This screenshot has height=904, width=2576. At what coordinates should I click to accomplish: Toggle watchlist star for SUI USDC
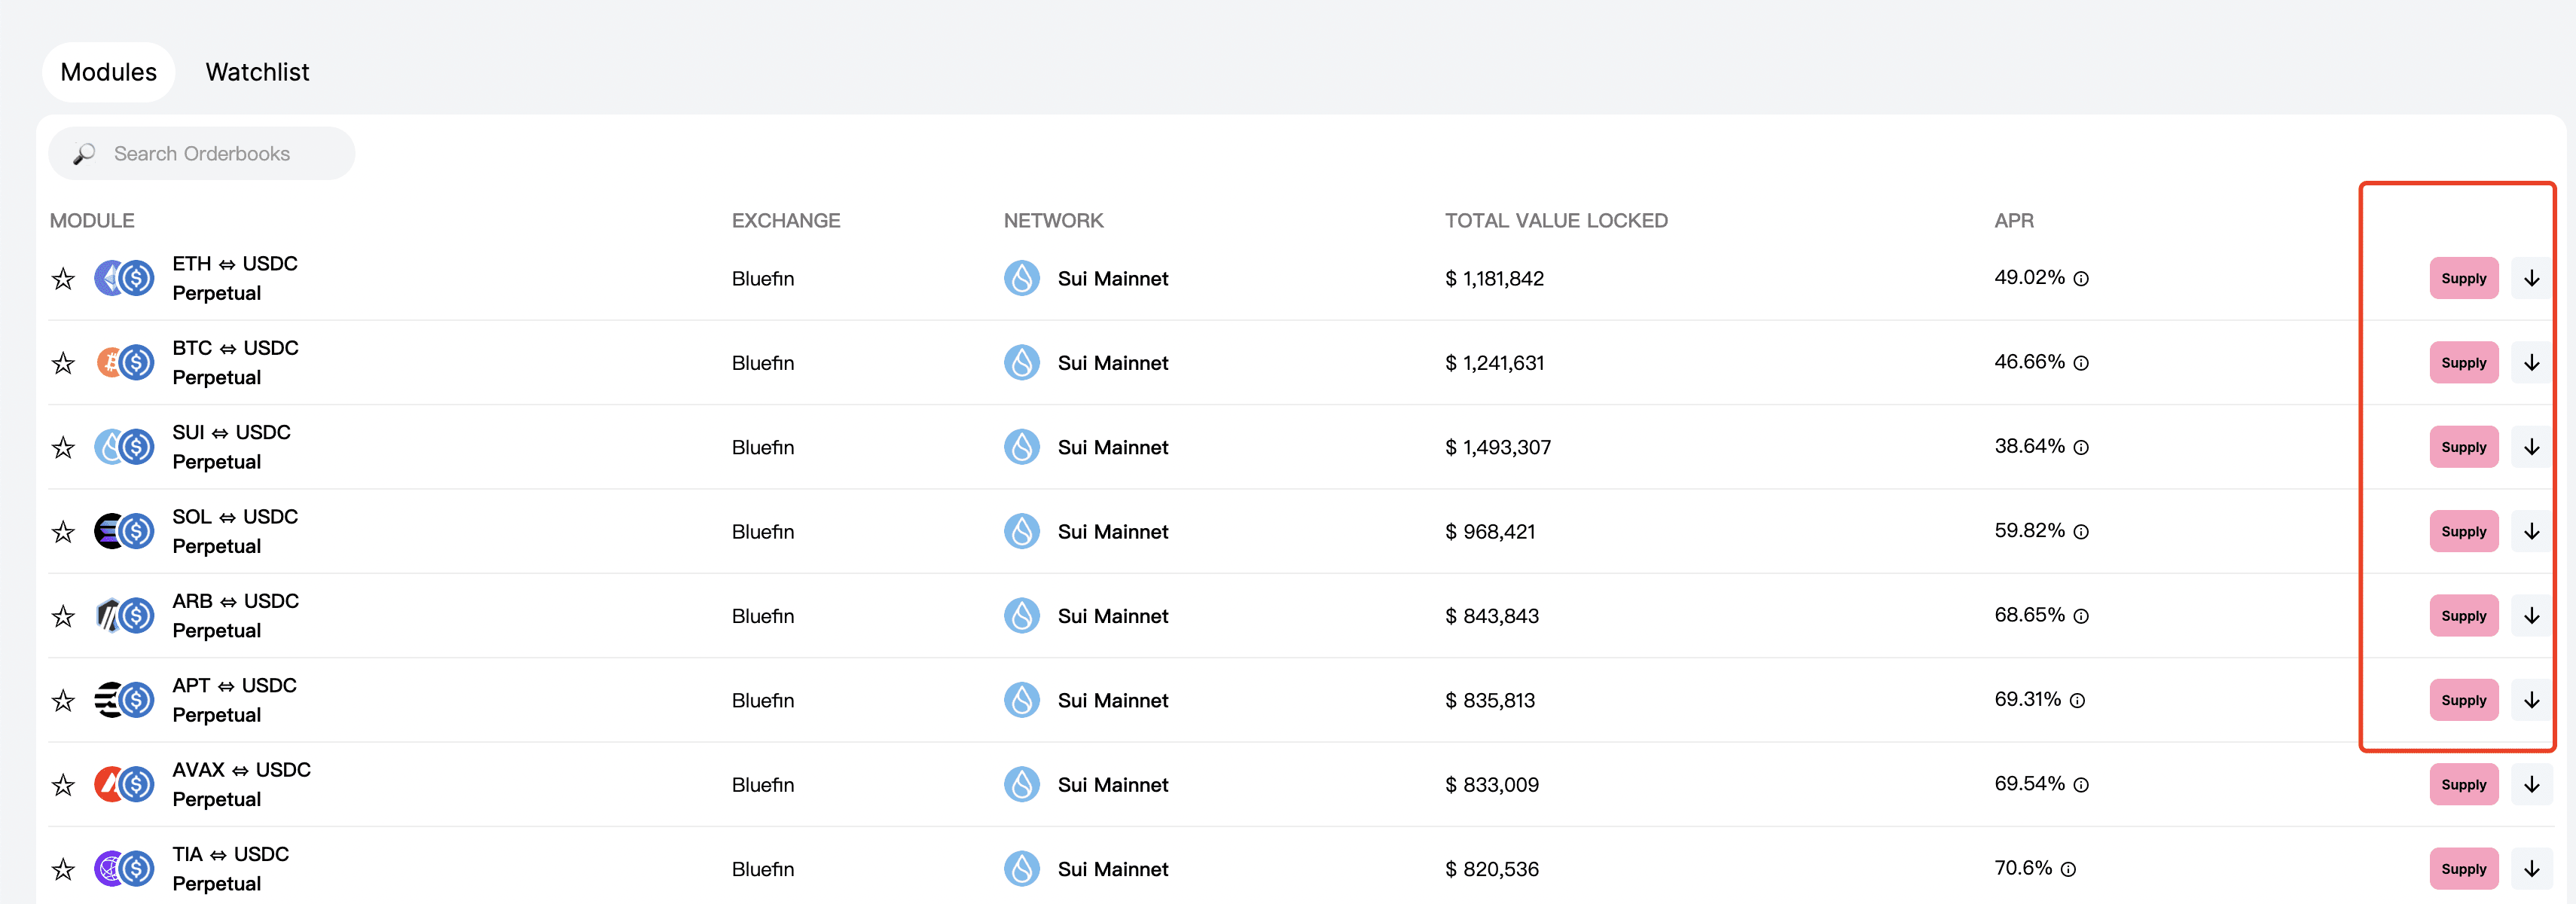pyautogui.click(x=63, y=448)
